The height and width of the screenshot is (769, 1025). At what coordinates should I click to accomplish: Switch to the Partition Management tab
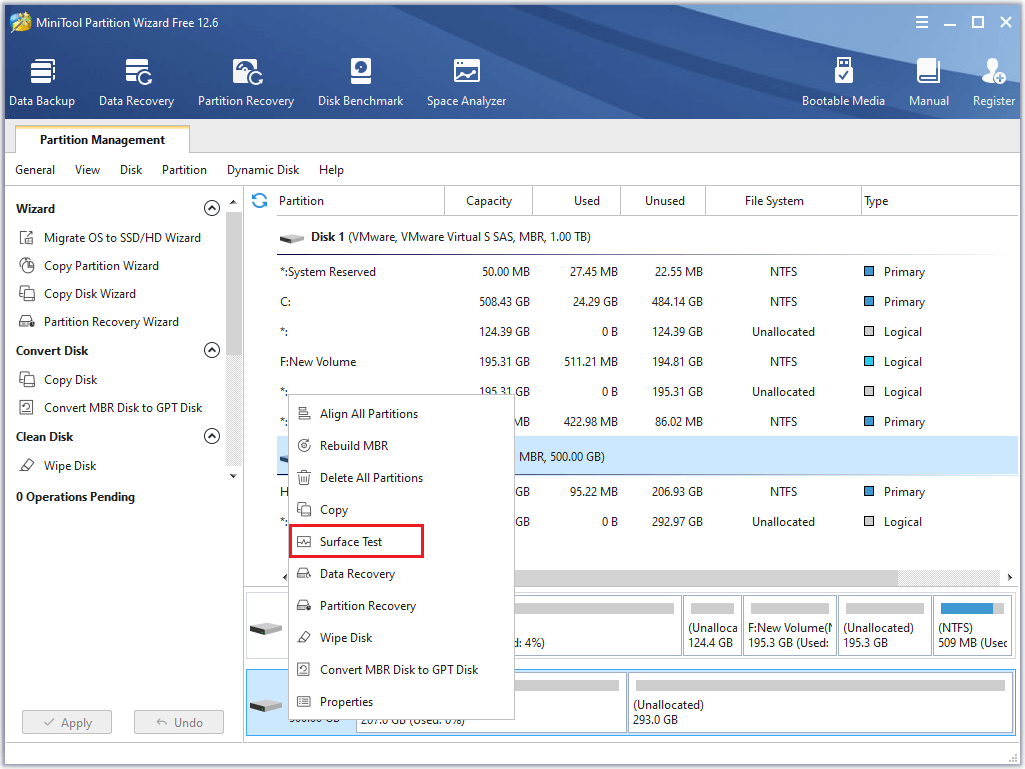102,140
